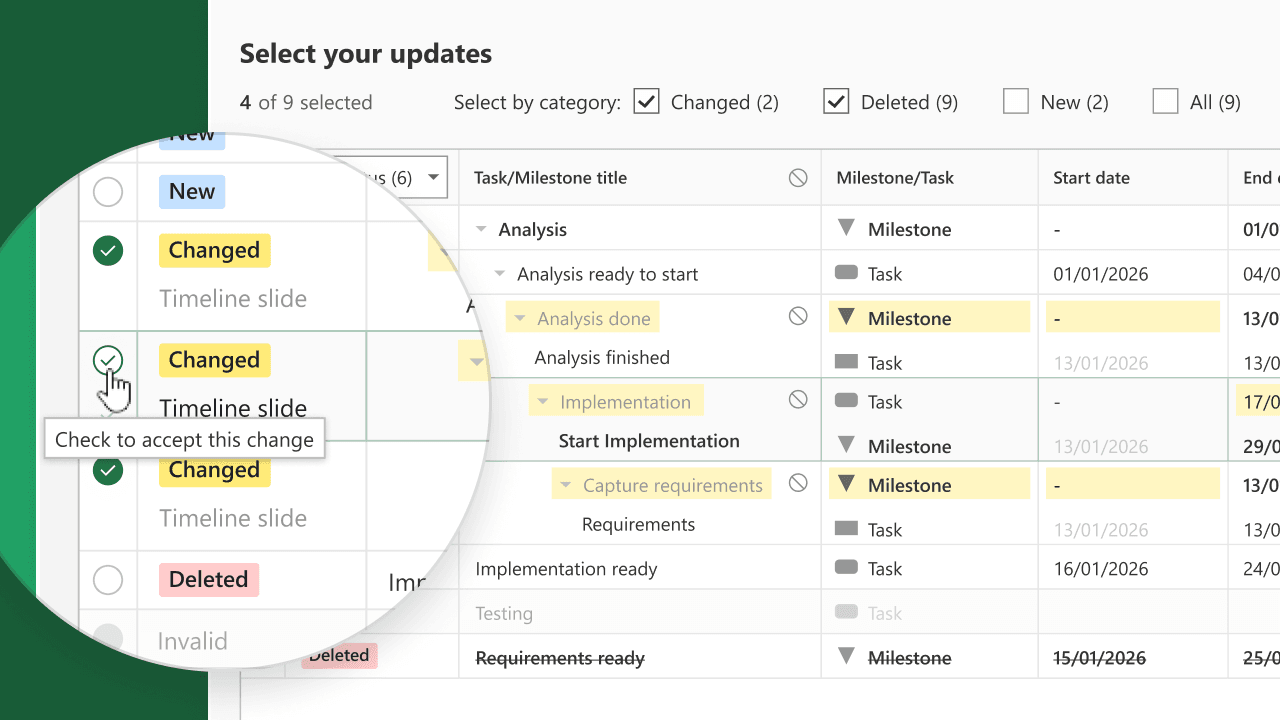This screenshot has width=1280, height=720.
Task: Enable the New (2) category checkbox
Action: click(1016, 101)
